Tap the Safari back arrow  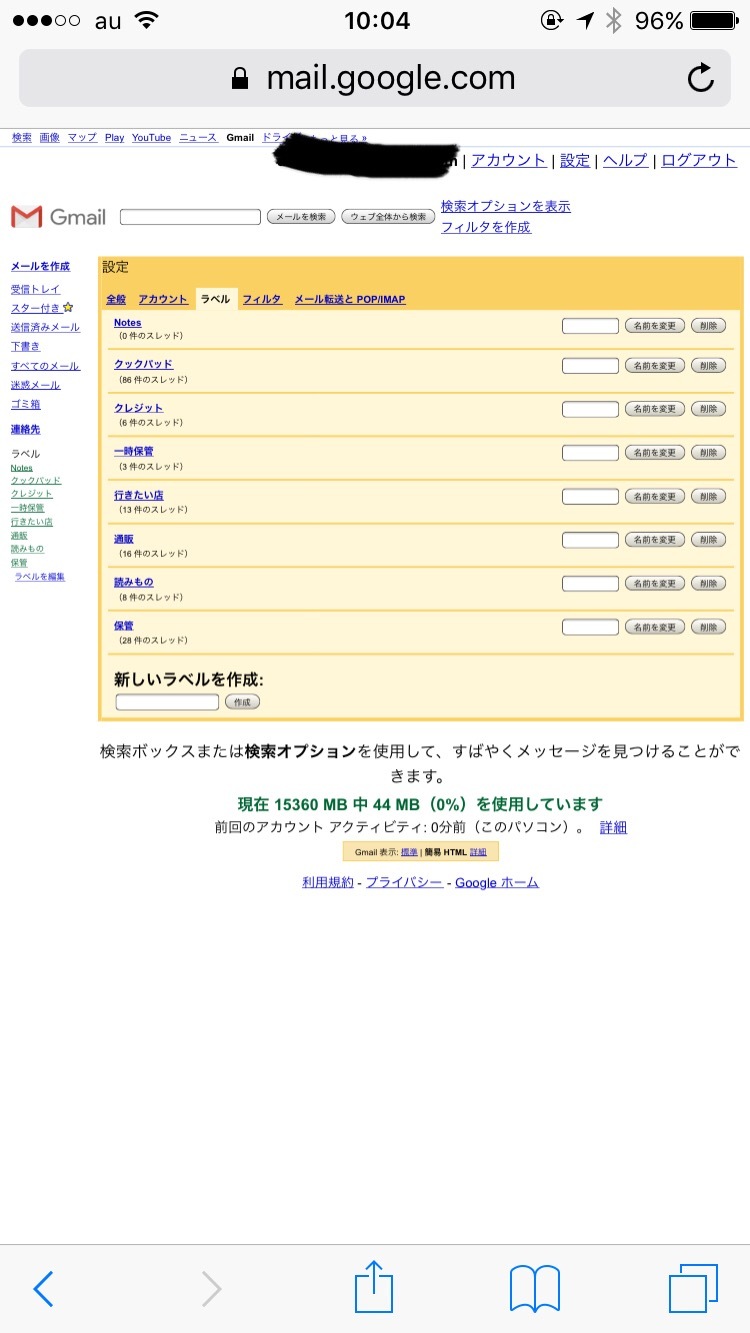(43, 1289)
